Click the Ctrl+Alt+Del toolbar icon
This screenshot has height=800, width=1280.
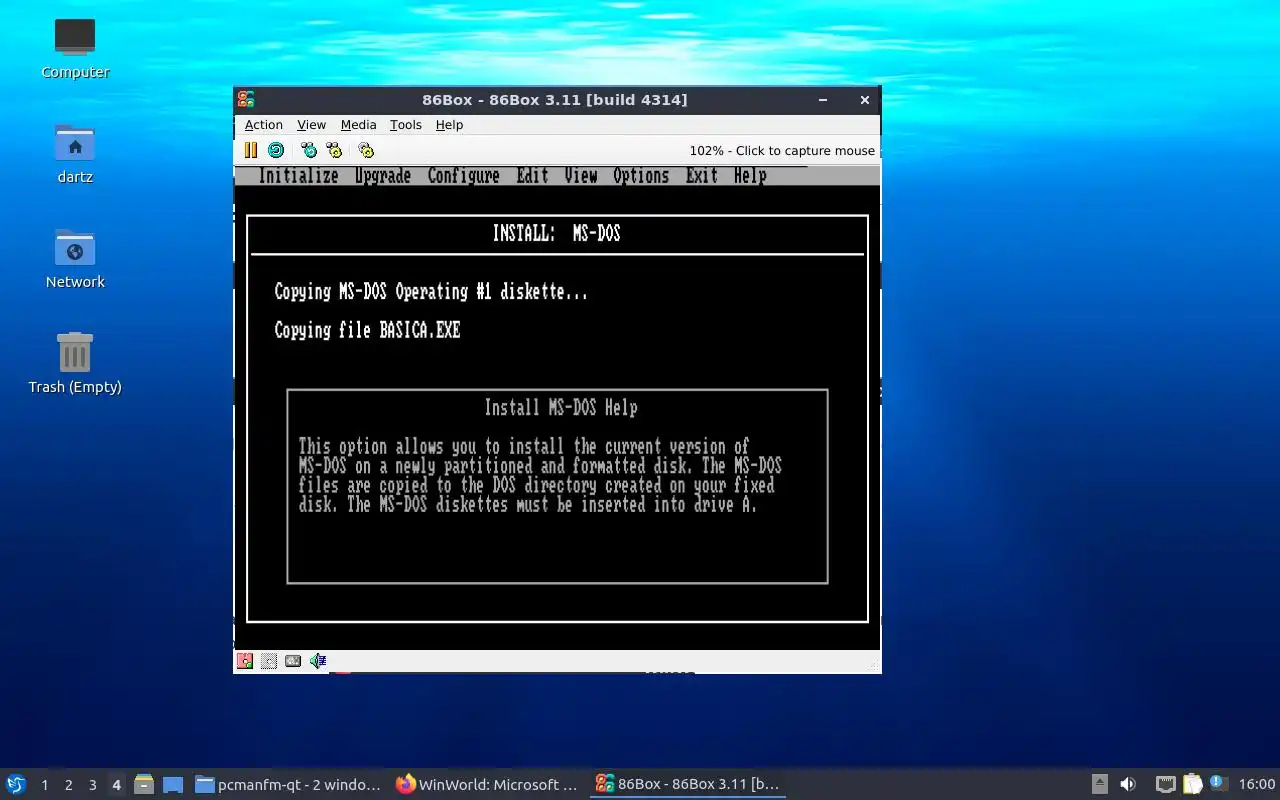pyautogui.click(x=309, y=150)
